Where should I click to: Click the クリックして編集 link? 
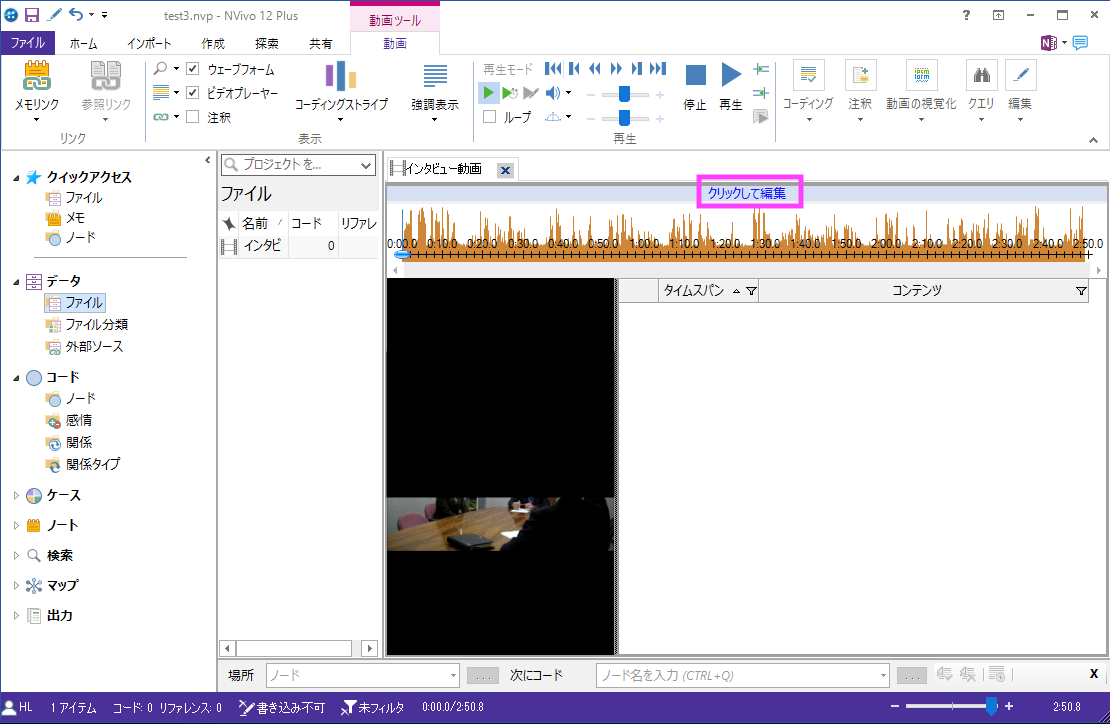point(746,193)
